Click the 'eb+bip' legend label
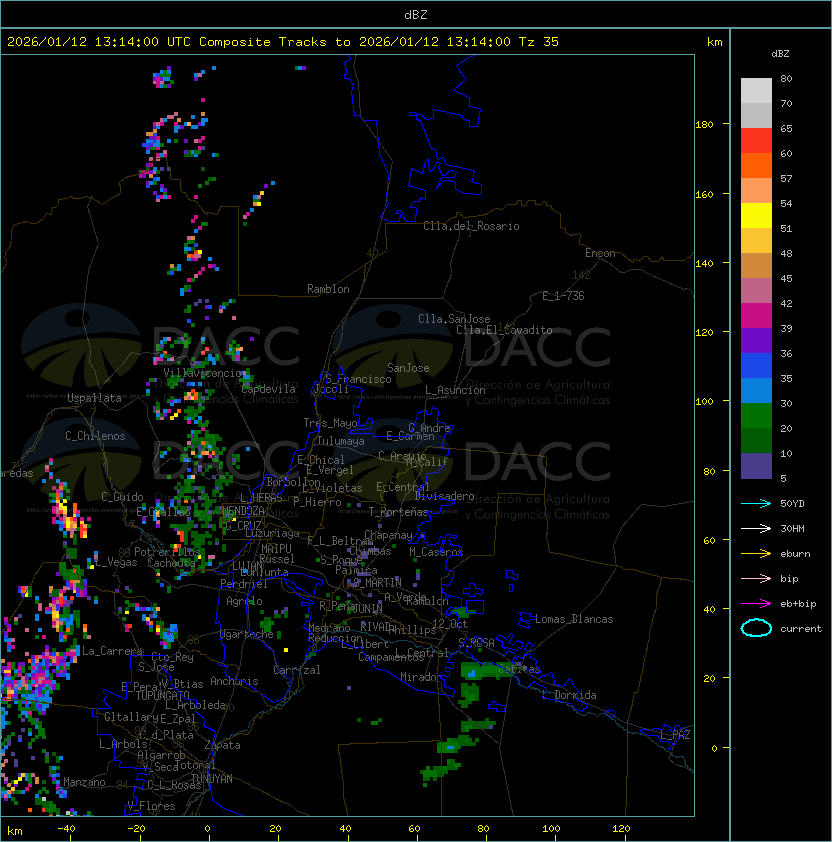 pyautogui.click(x=798, y=604)
